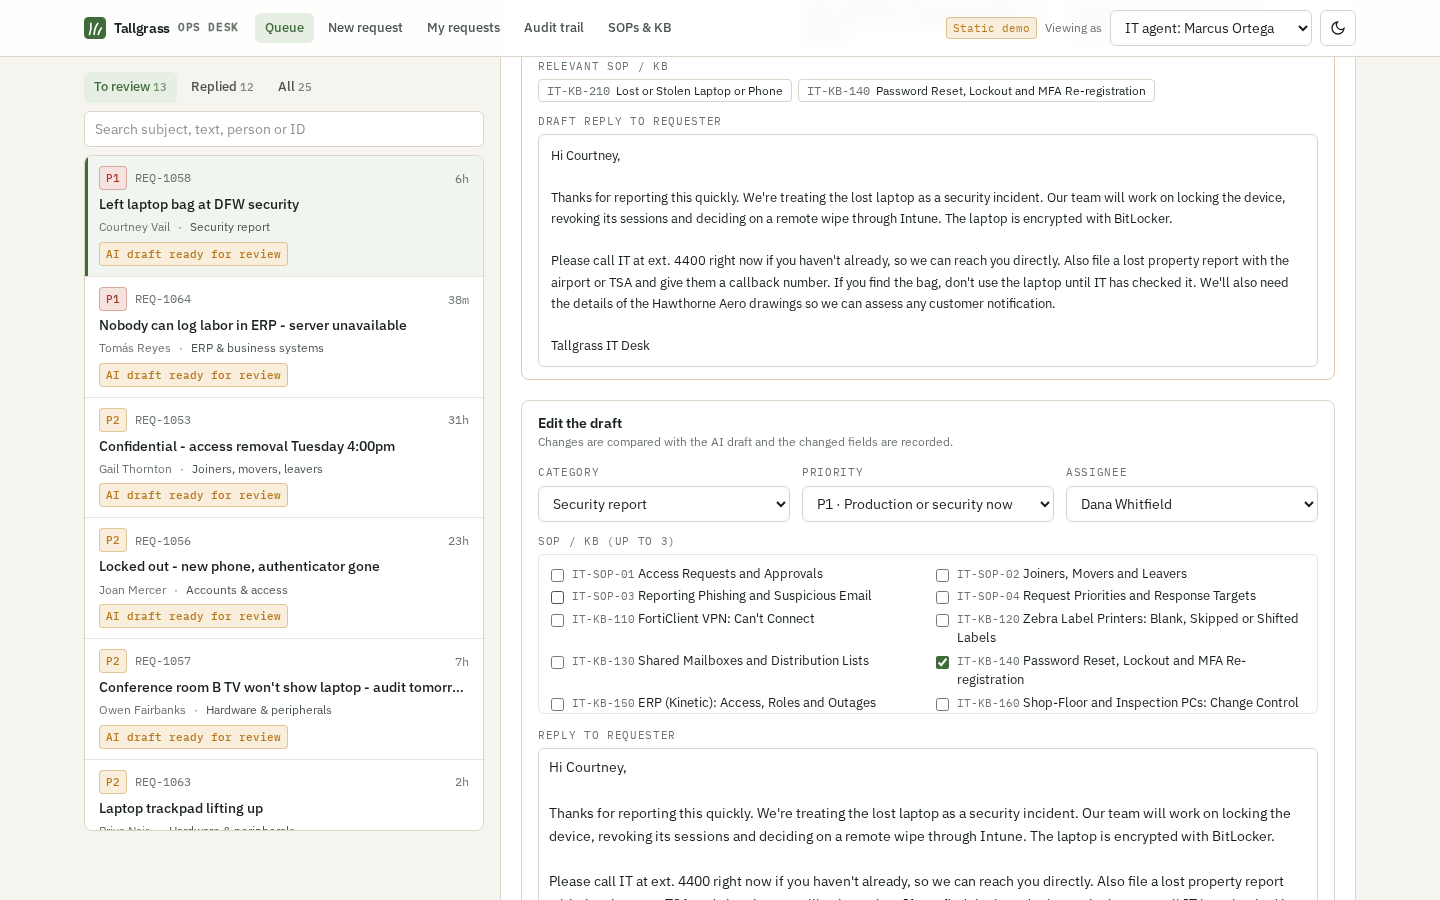
Task: Check IT-SOP-02 Joiners, Movers and Leavers
Action: [942, 575]
